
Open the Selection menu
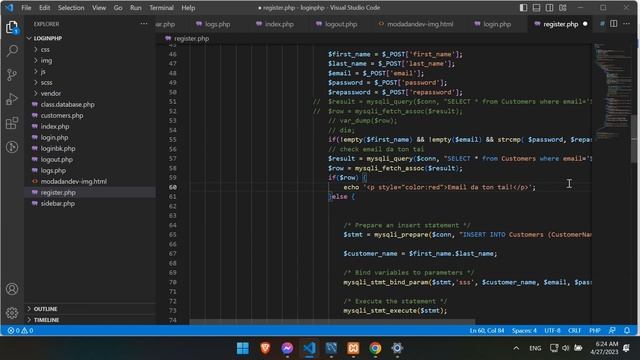point(71,8)
